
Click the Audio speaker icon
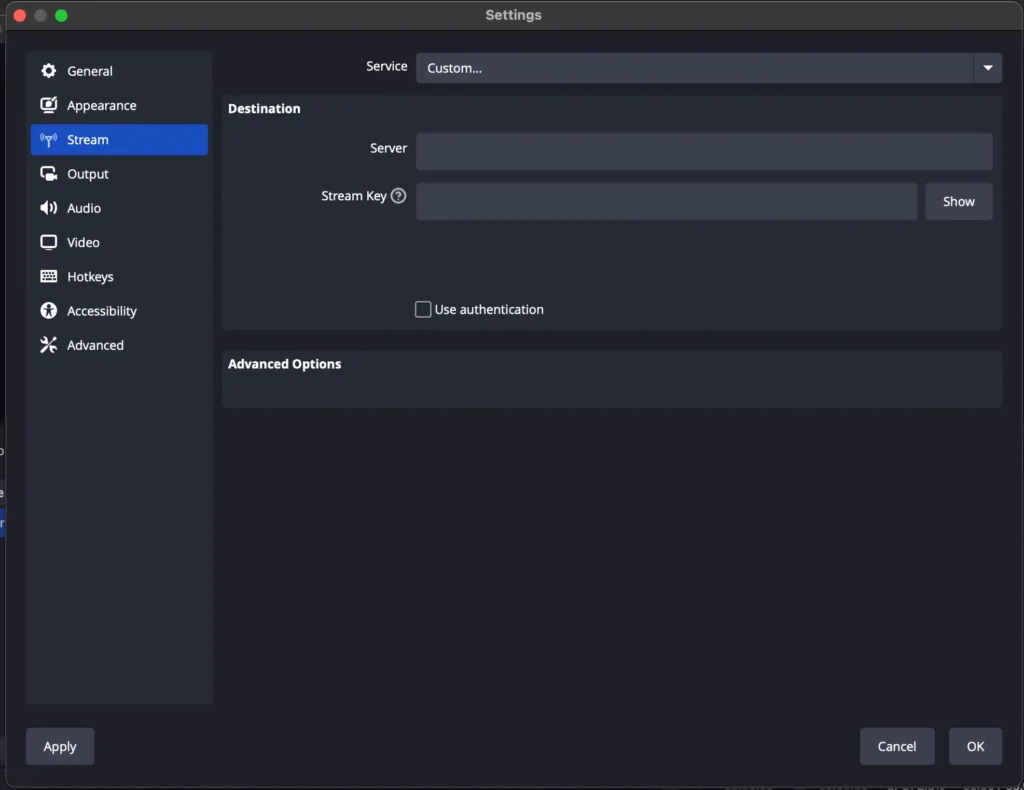point(48,208)
